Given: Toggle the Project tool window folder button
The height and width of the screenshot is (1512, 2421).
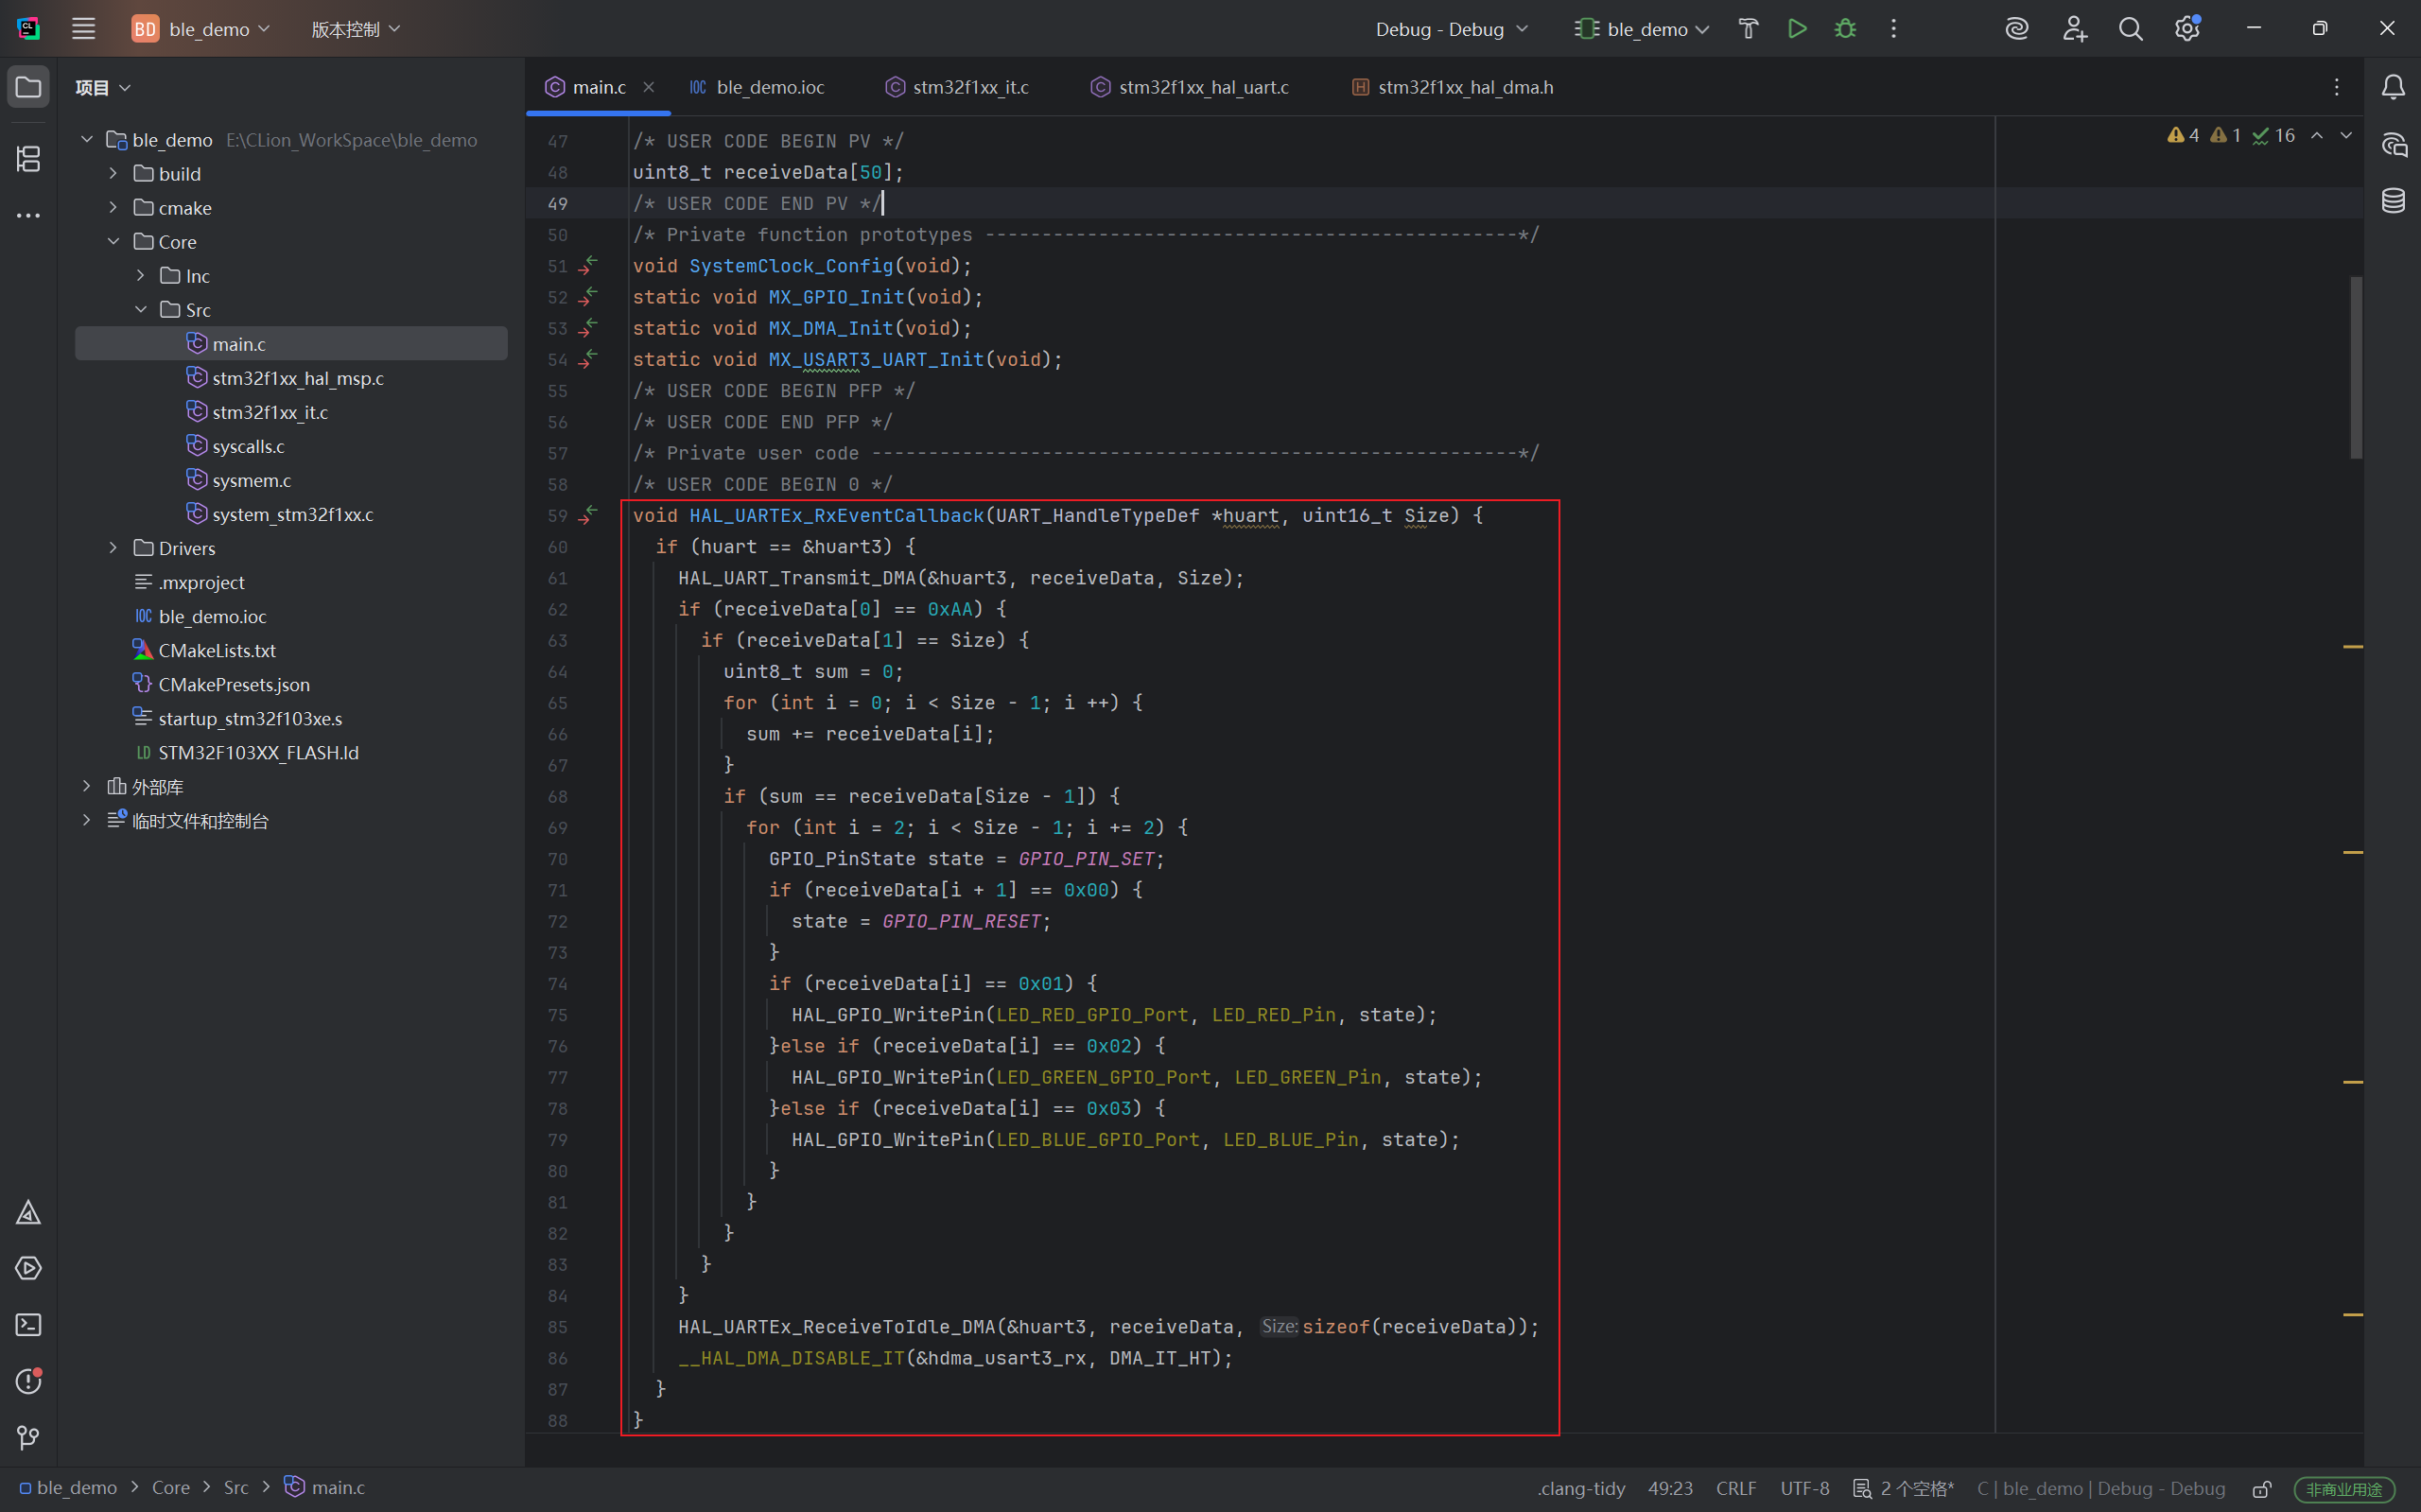Looking at the screenshot, I should point(28,87).
